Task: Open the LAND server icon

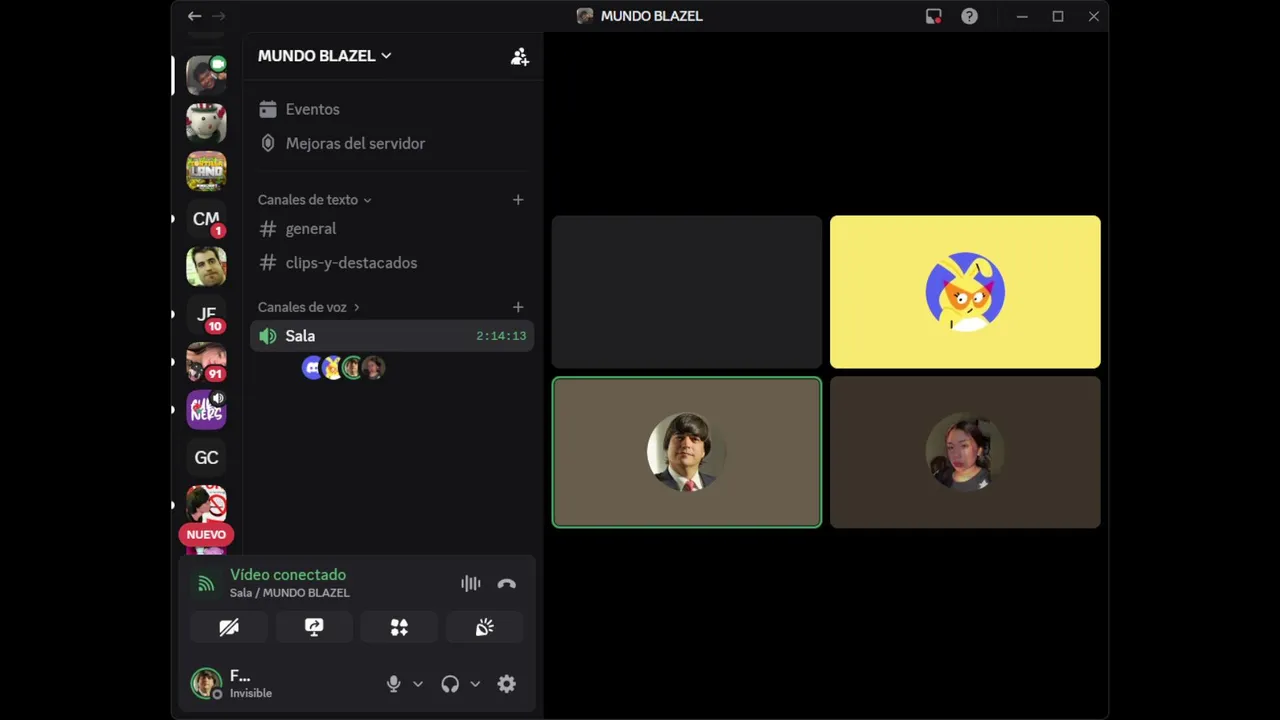Action: pos(206,171)
